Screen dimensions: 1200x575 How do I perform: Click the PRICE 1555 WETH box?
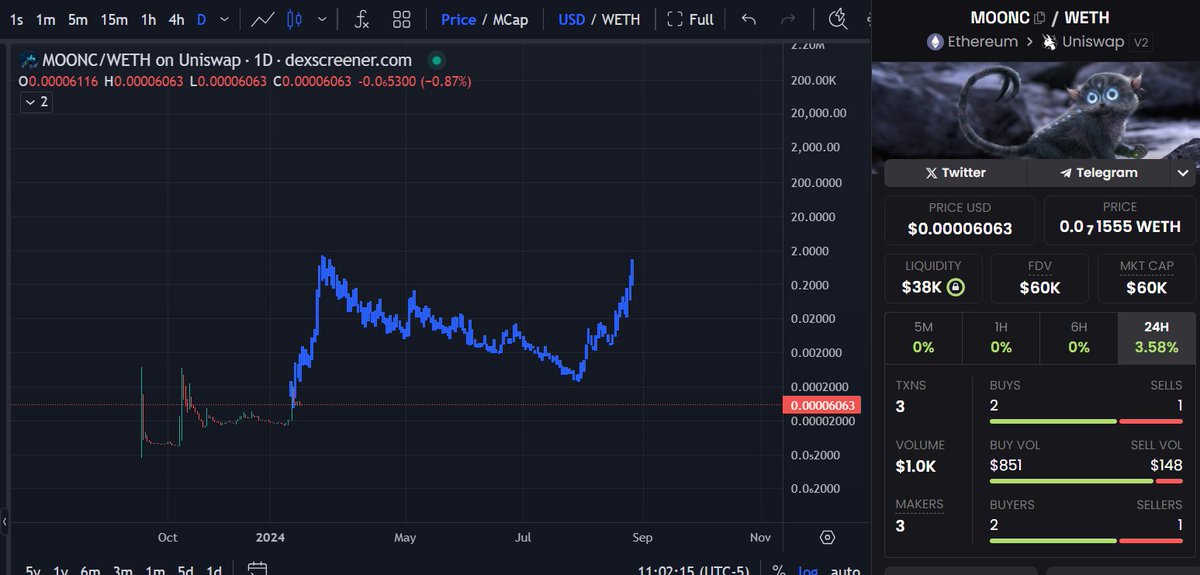point(1120,219)
